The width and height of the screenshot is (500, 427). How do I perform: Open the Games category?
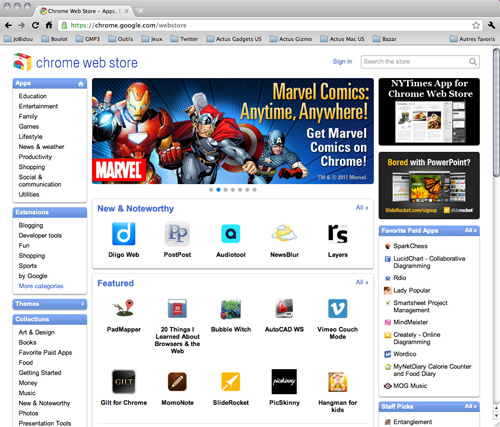click(x=29, y=126)
